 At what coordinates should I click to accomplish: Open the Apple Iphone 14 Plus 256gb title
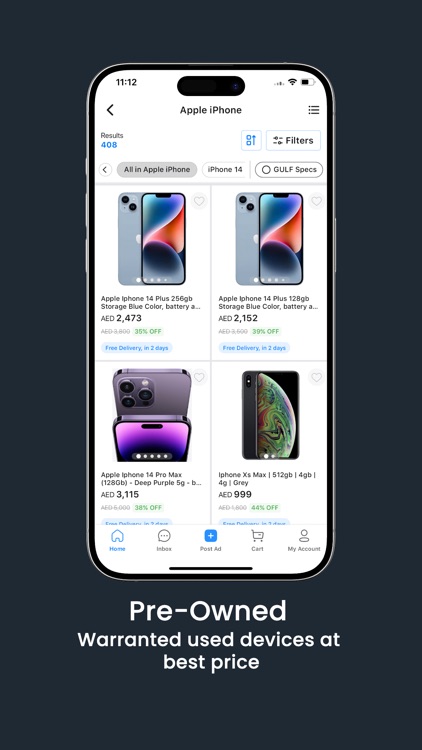click(x=150, y=302)
